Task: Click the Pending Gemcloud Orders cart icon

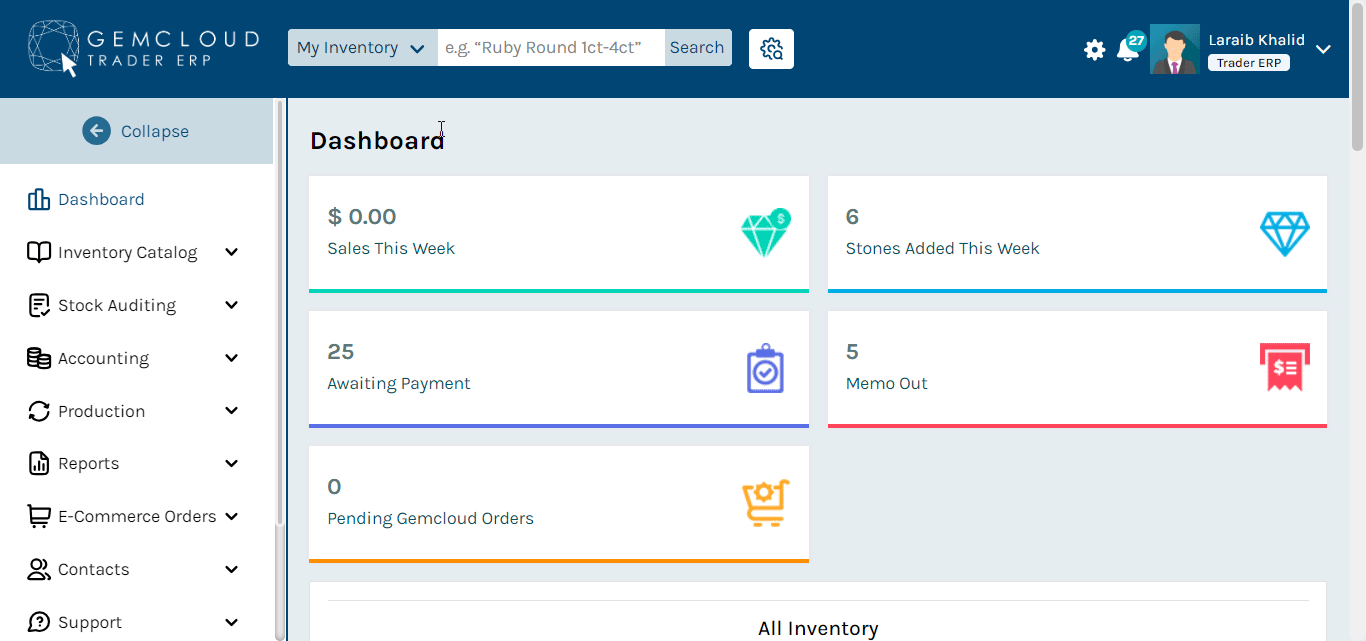Action: click(x=765, y=503)
